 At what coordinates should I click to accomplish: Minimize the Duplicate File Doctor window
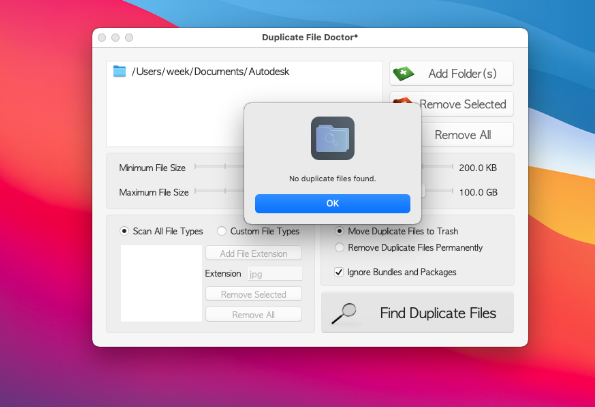tap(115, 38)
